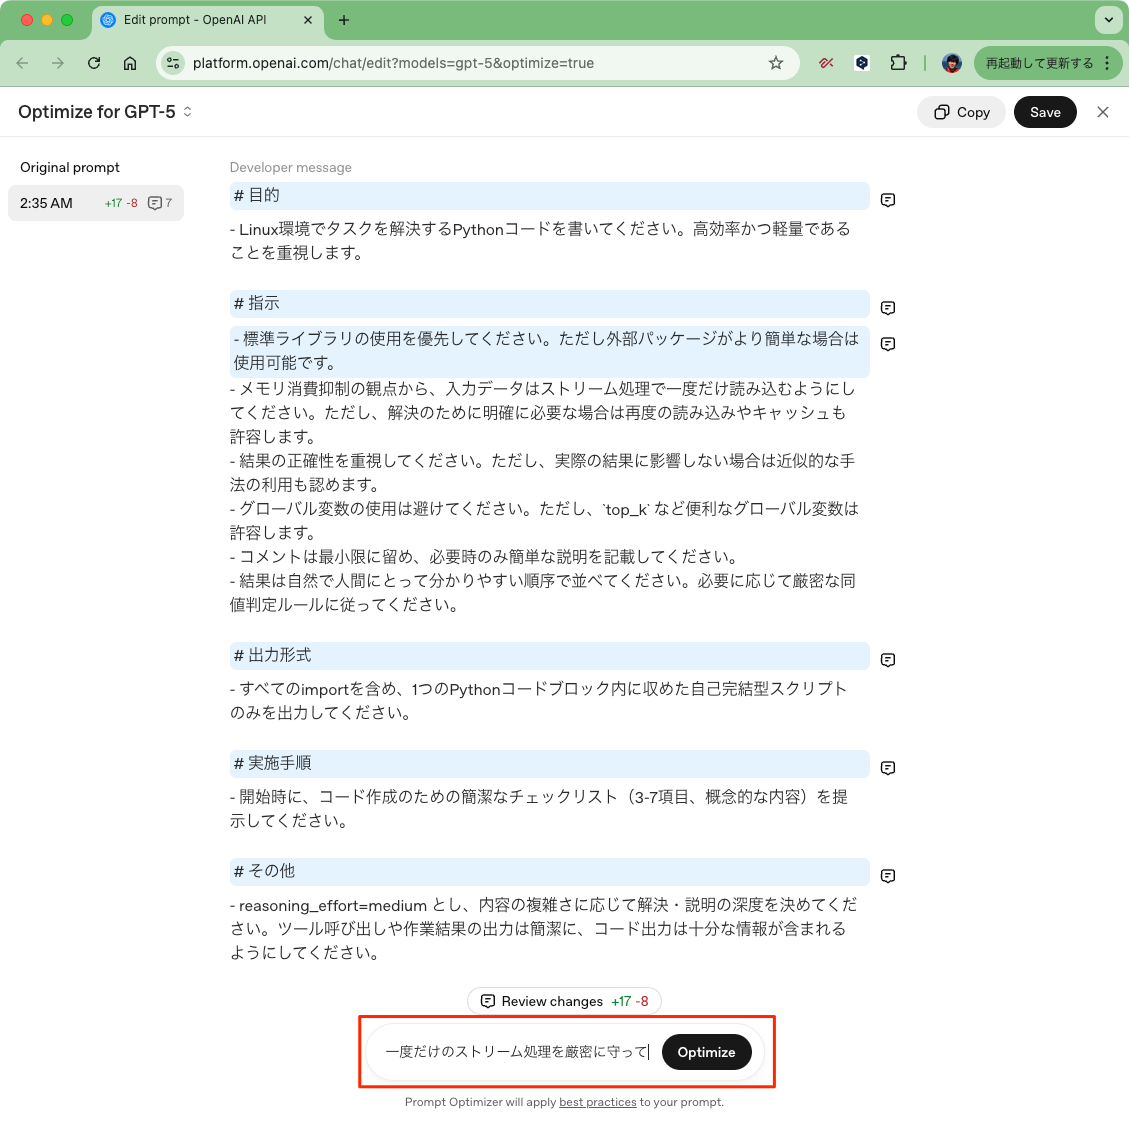Click the browser address bar URL

pyautogui.click(x=393, y=63)
